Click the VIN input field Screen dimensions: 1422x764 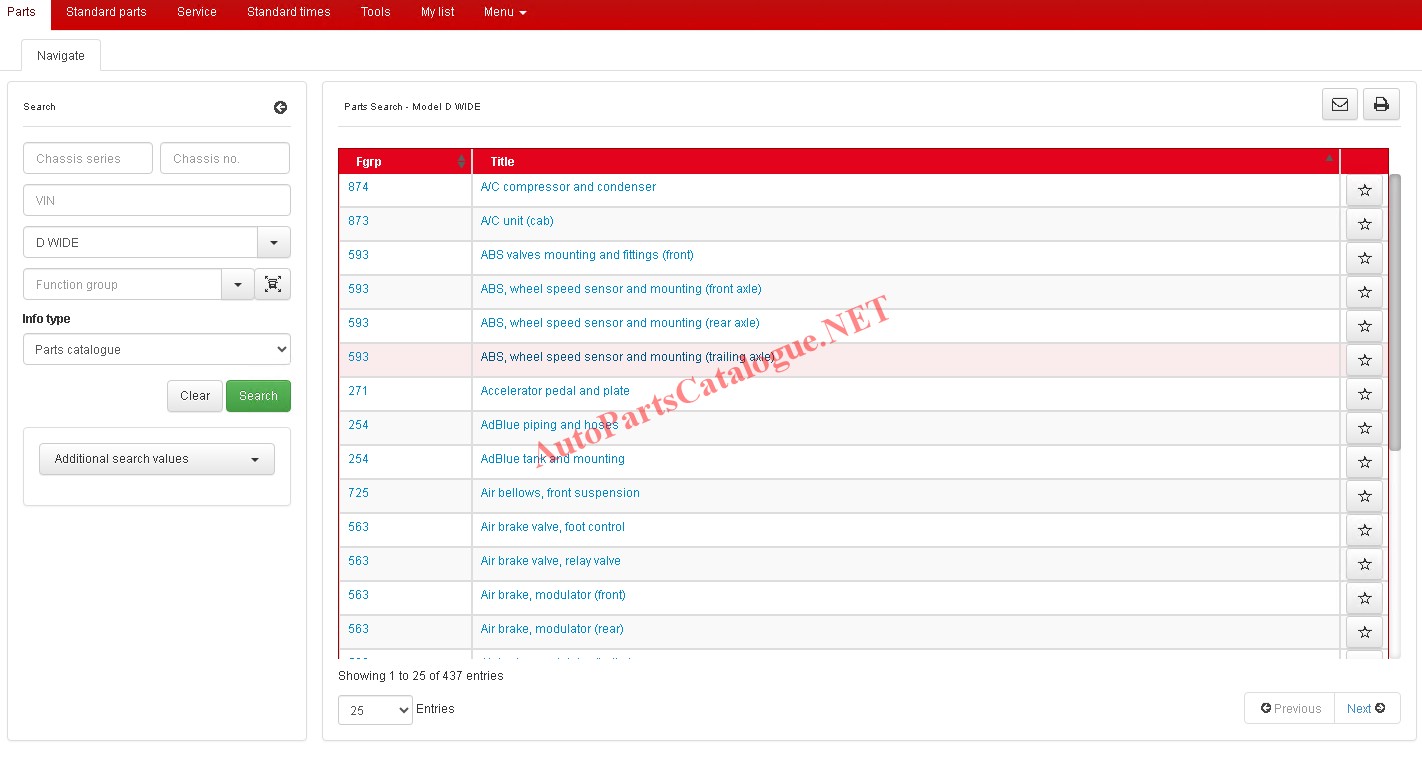click(x=157, y=201)
